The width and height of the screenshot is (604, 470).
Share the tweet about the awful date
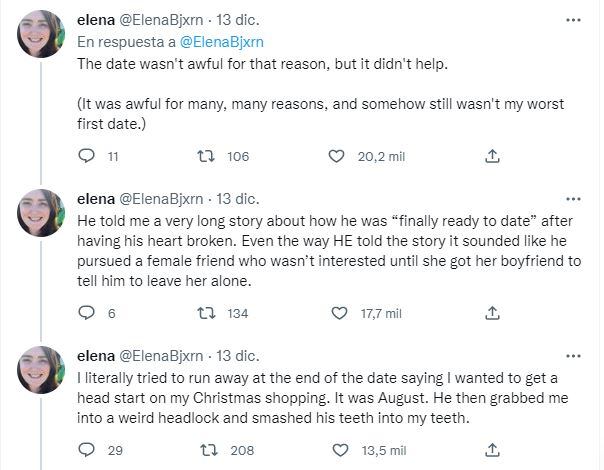(x=491, y=156)
